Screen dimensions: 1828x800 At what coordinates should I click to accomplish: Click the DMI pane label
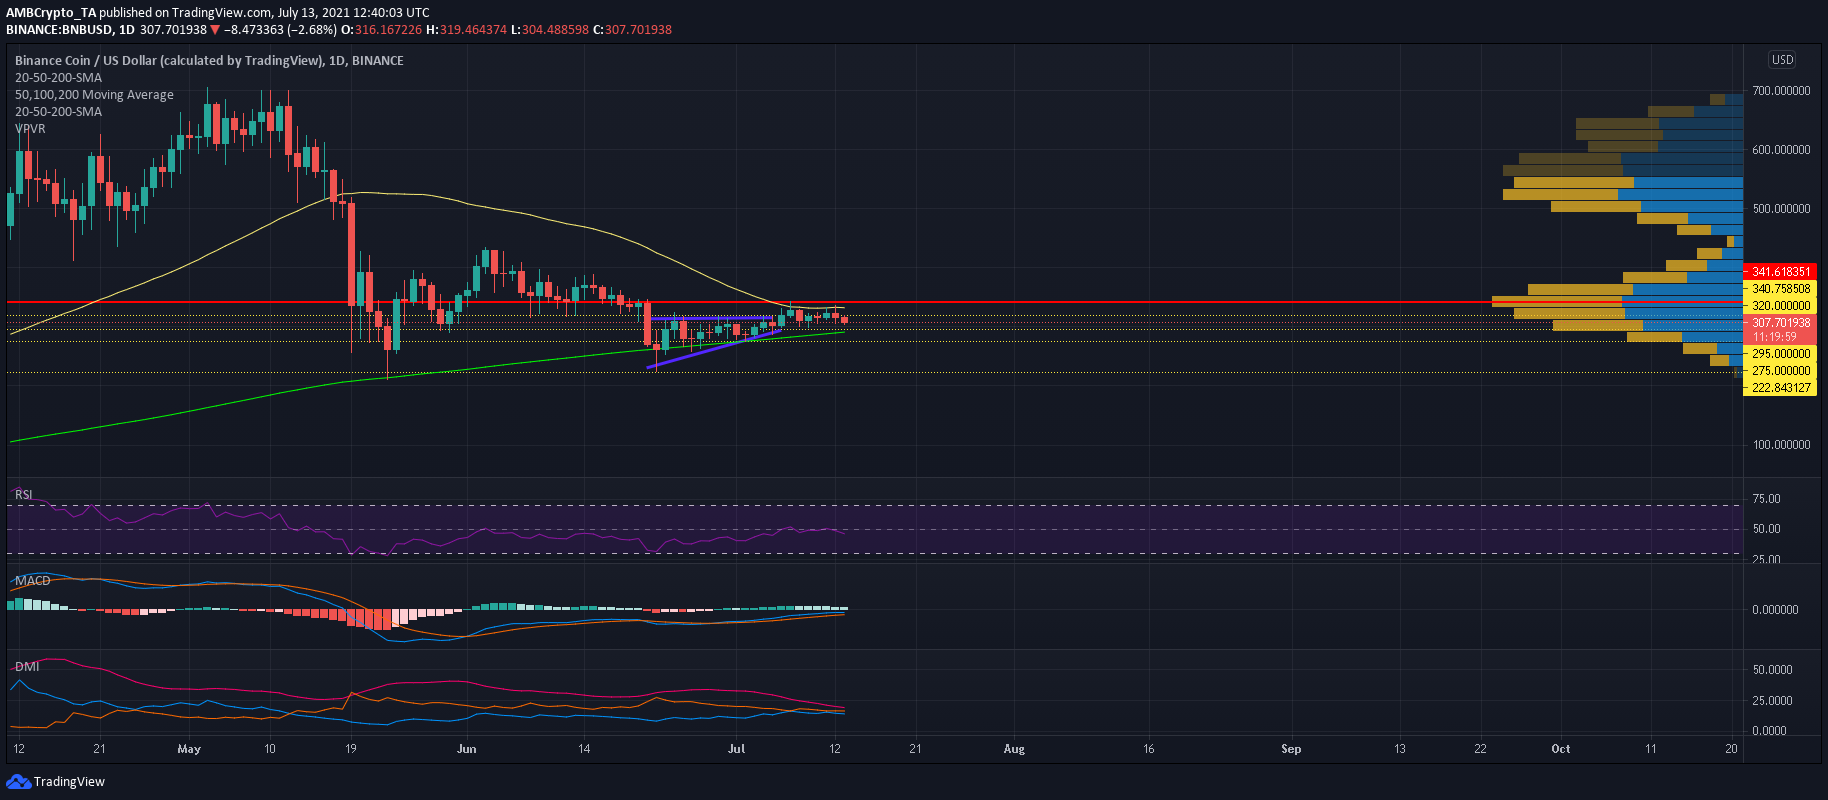click(x=27, y=666)
